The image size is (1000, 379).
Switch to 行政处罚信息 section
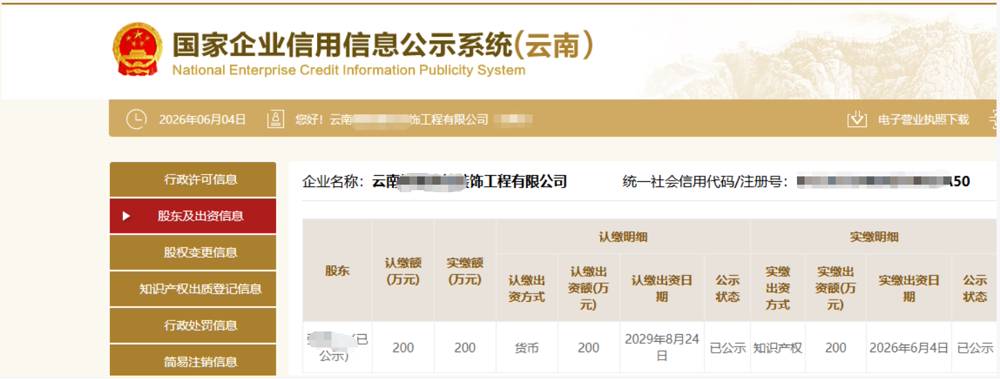(193, 325)
